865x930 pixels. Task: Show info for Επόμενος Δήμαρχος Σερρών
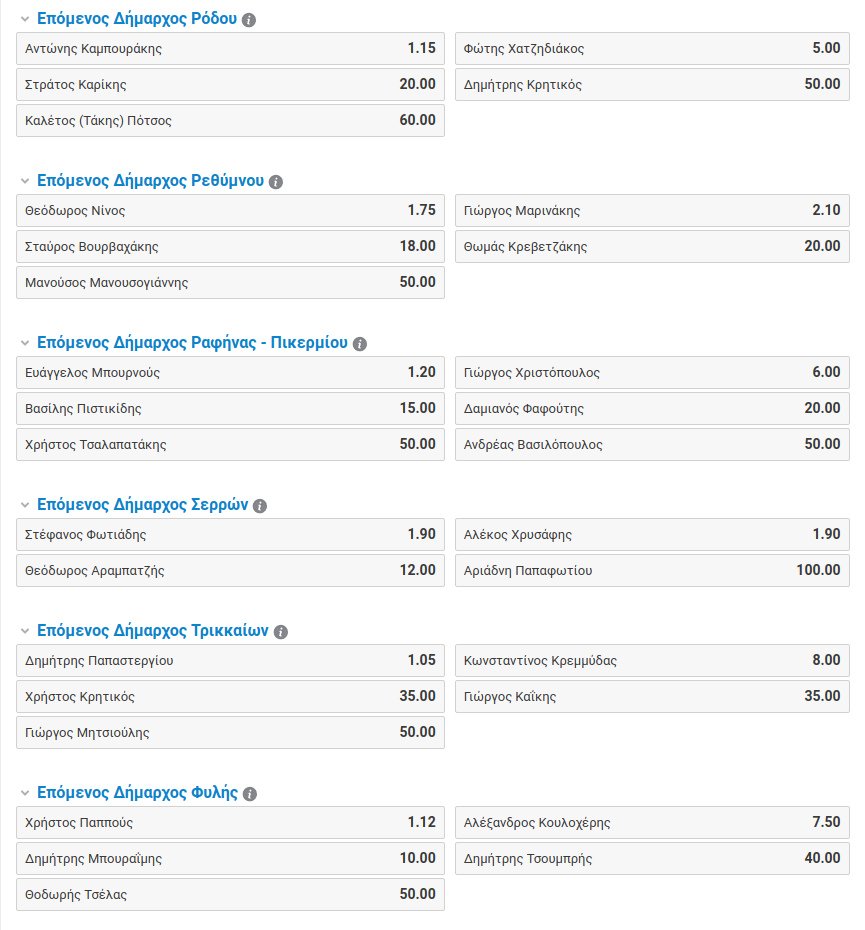point(260,506)
